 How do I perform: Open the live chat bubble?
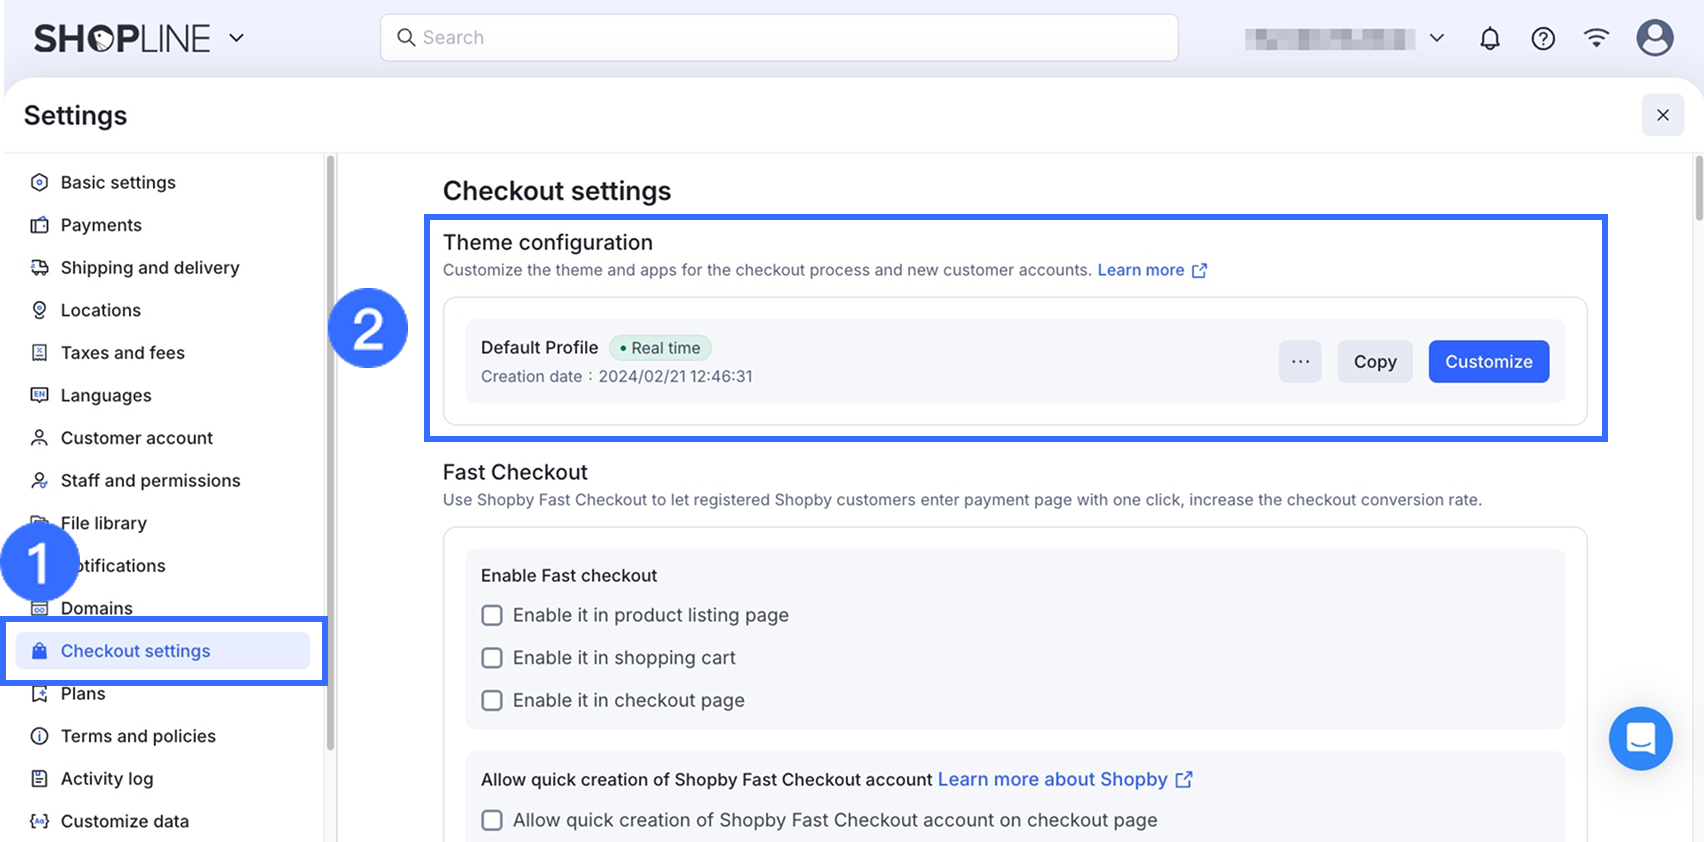tap(1640, 738)
